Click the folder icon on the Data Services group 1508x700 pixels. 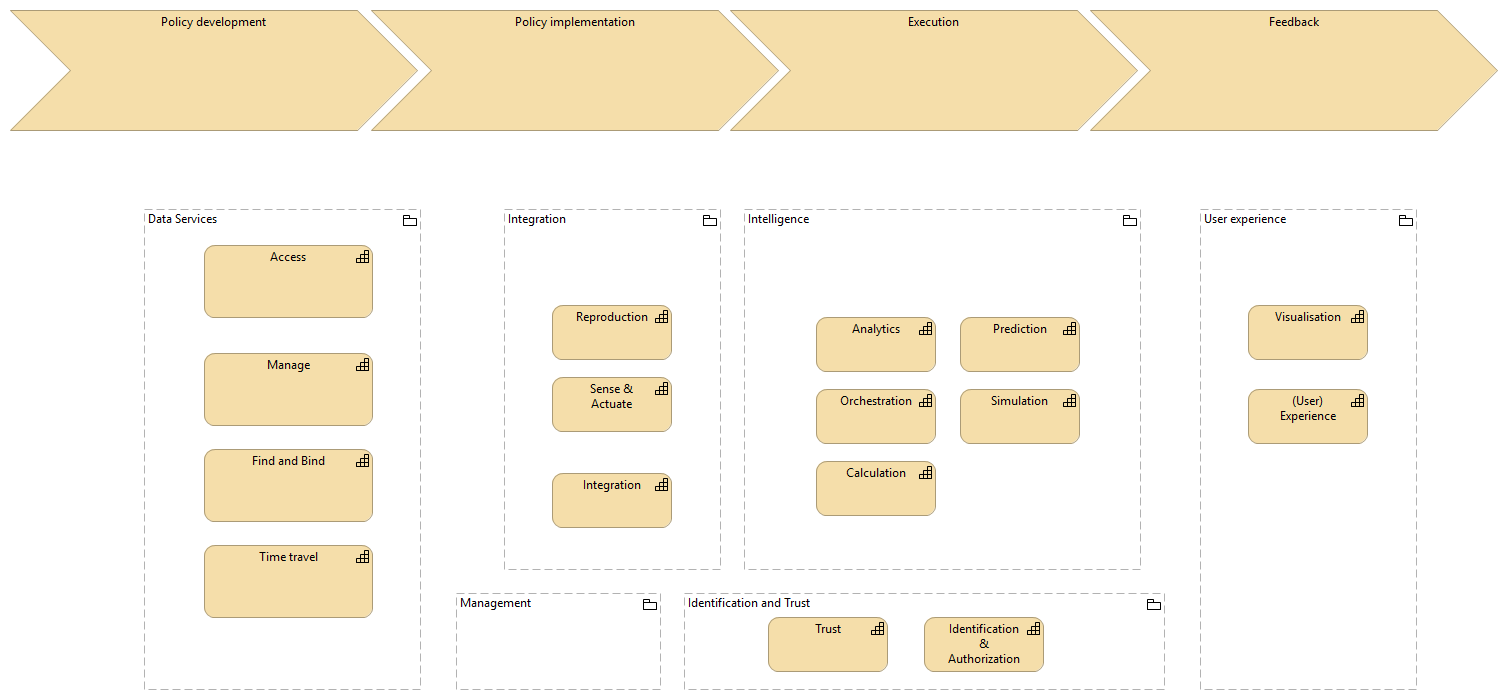pyautogui.click(x=410, y=220)
